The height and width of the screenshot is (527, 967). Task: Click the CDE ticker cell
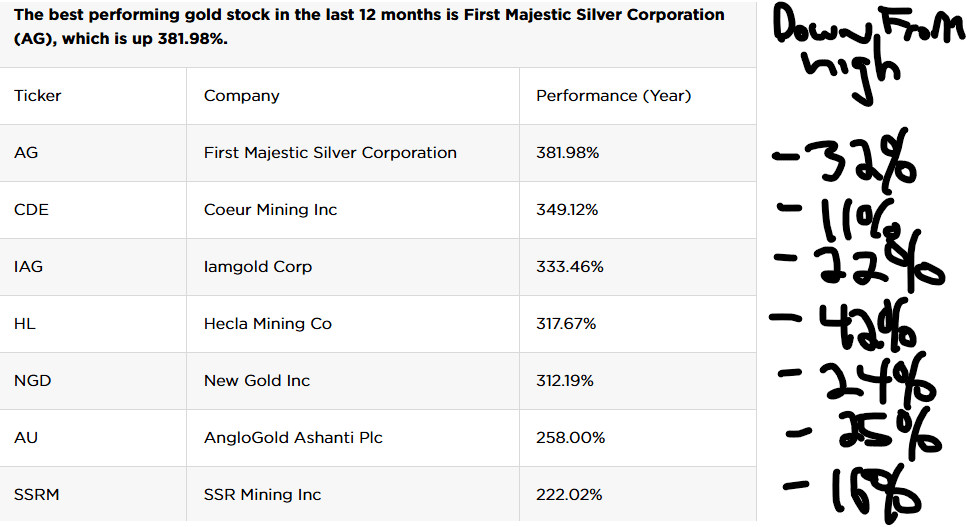point(31,210)
